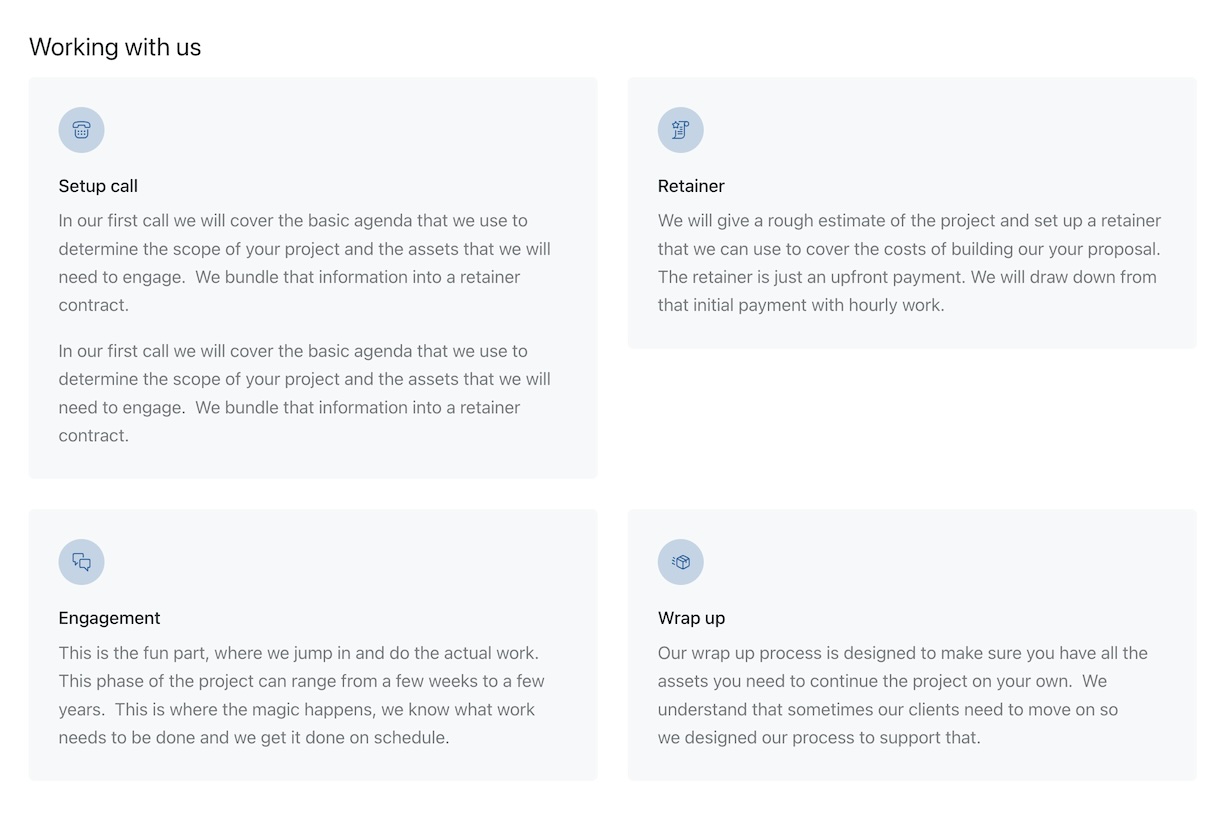Screen dimensions: 1227x820
Task: Click the "Working with us" page heading
Action: [115, 47]
